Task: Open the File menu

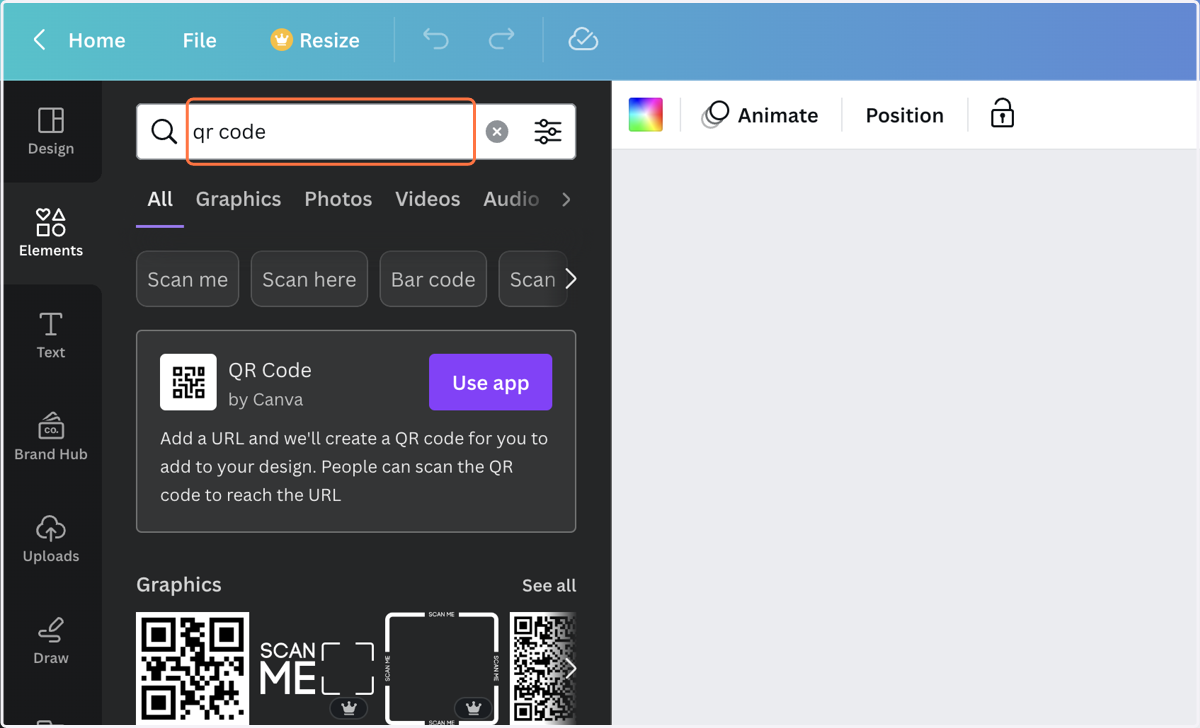Action: point(199,40)
